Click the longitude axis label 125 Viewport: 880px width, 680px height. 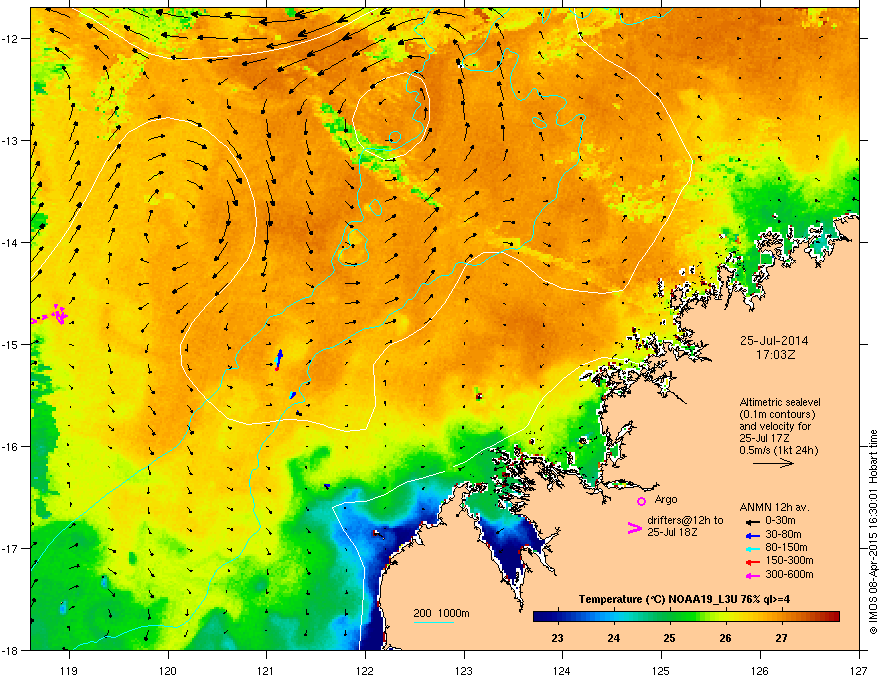point(661,670)
